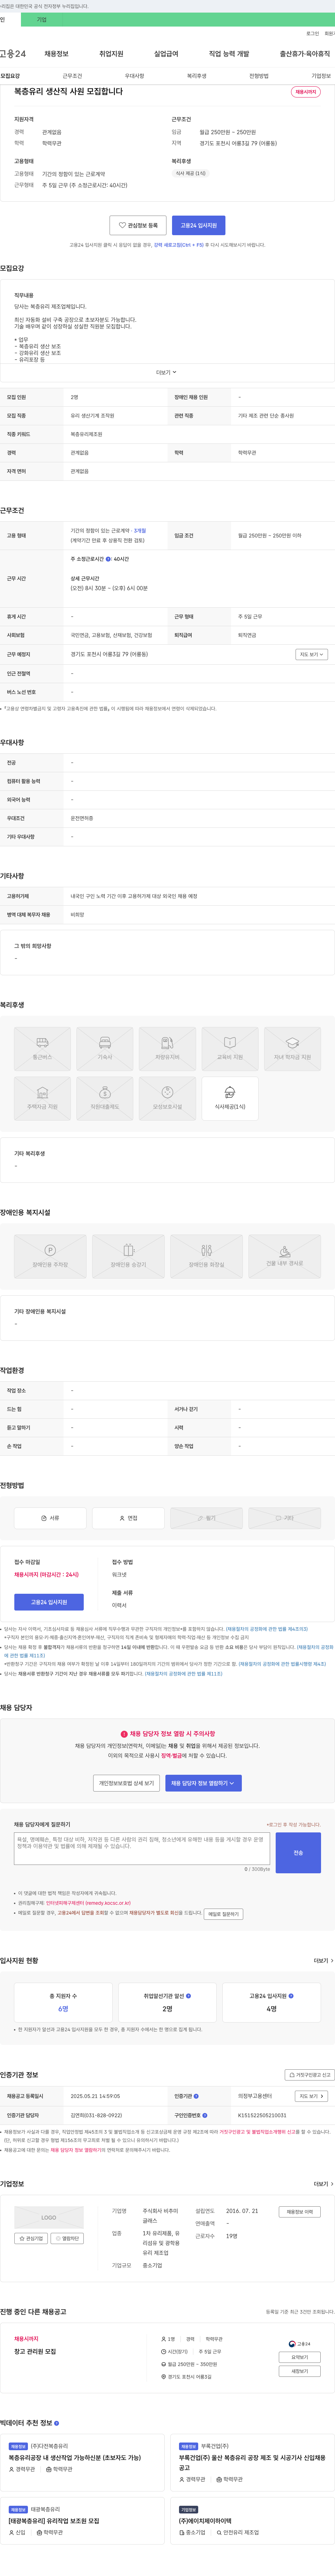This screenshot has height=2576, width=335.
Task: Click the 고용24 logo
Action: [x=13, y=54]
